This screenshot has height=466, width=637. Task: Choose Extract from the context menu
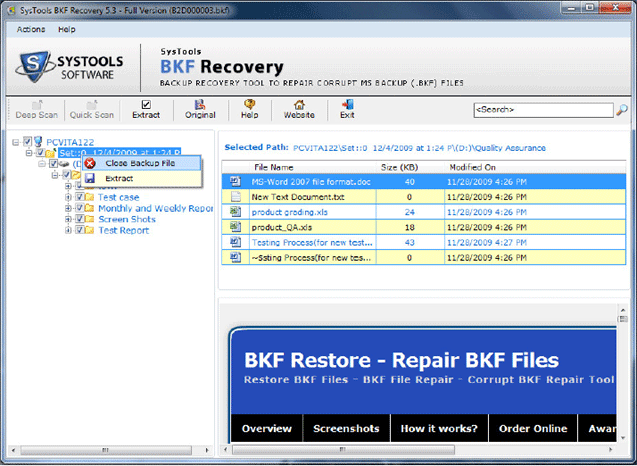click(142, 178)
